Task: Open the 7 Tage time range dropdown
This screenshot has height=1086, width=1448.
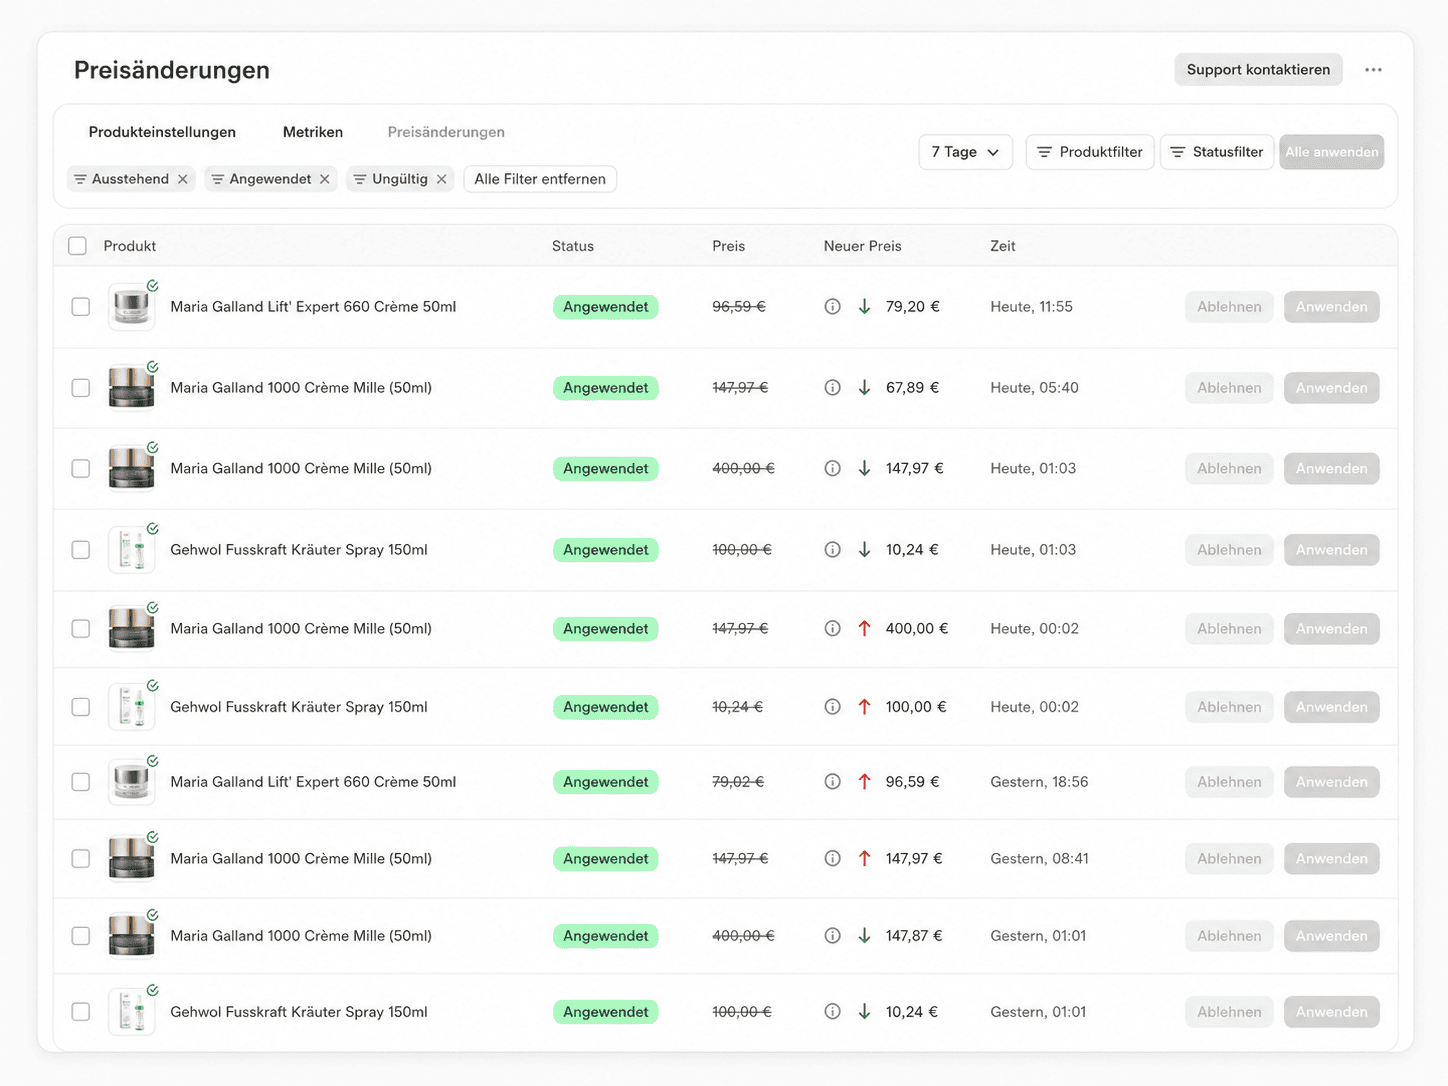Action: [x=965, y=152]
